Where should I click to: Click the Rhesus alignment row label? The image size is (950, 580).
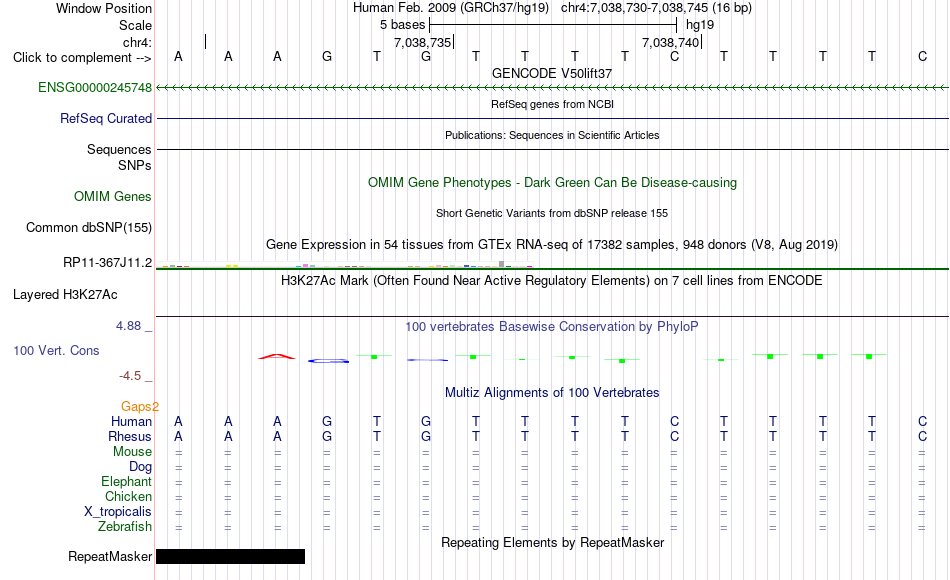pos(130,437)
